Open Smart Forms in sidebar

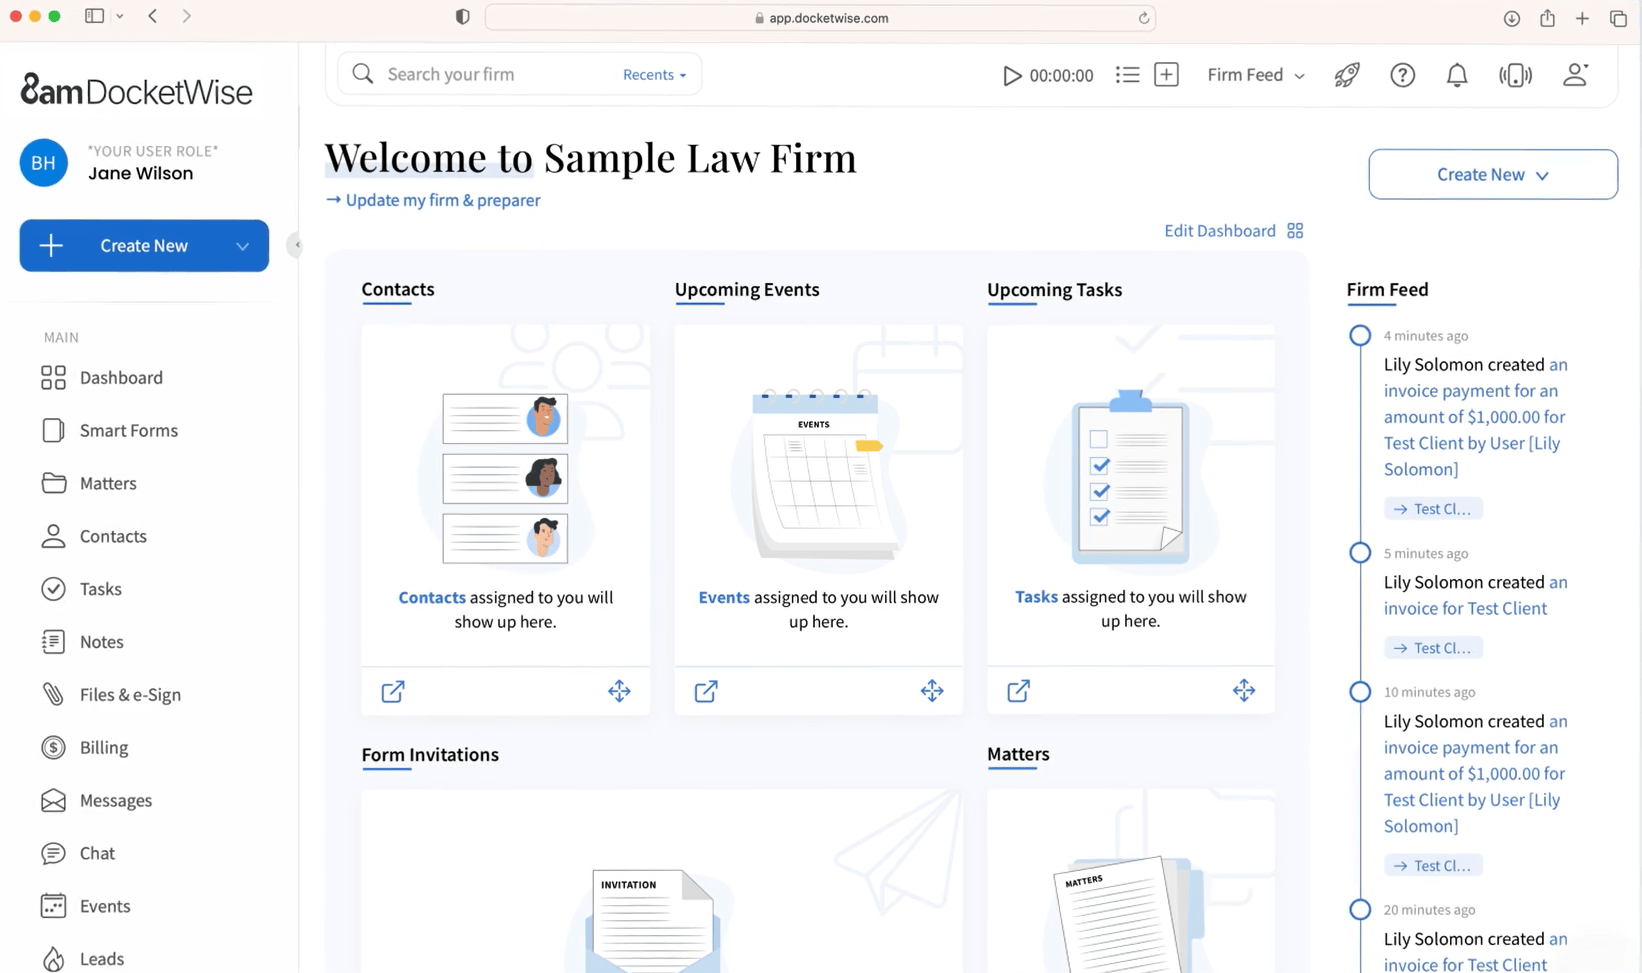tap(109, 430)
